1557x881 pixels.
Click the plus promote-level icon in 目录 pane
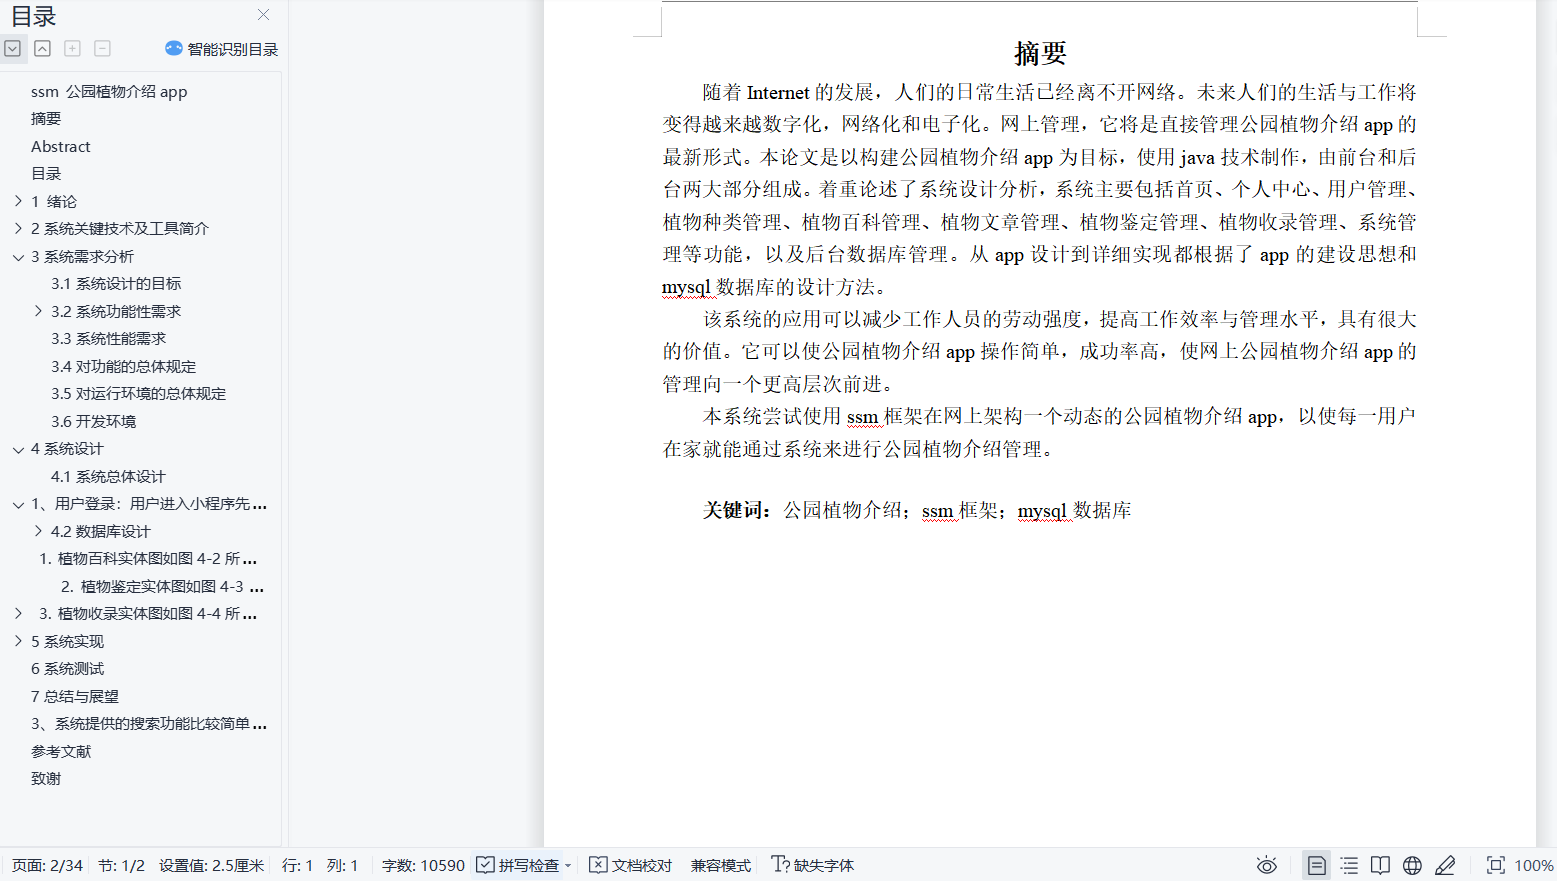click(x=73, y=48)
